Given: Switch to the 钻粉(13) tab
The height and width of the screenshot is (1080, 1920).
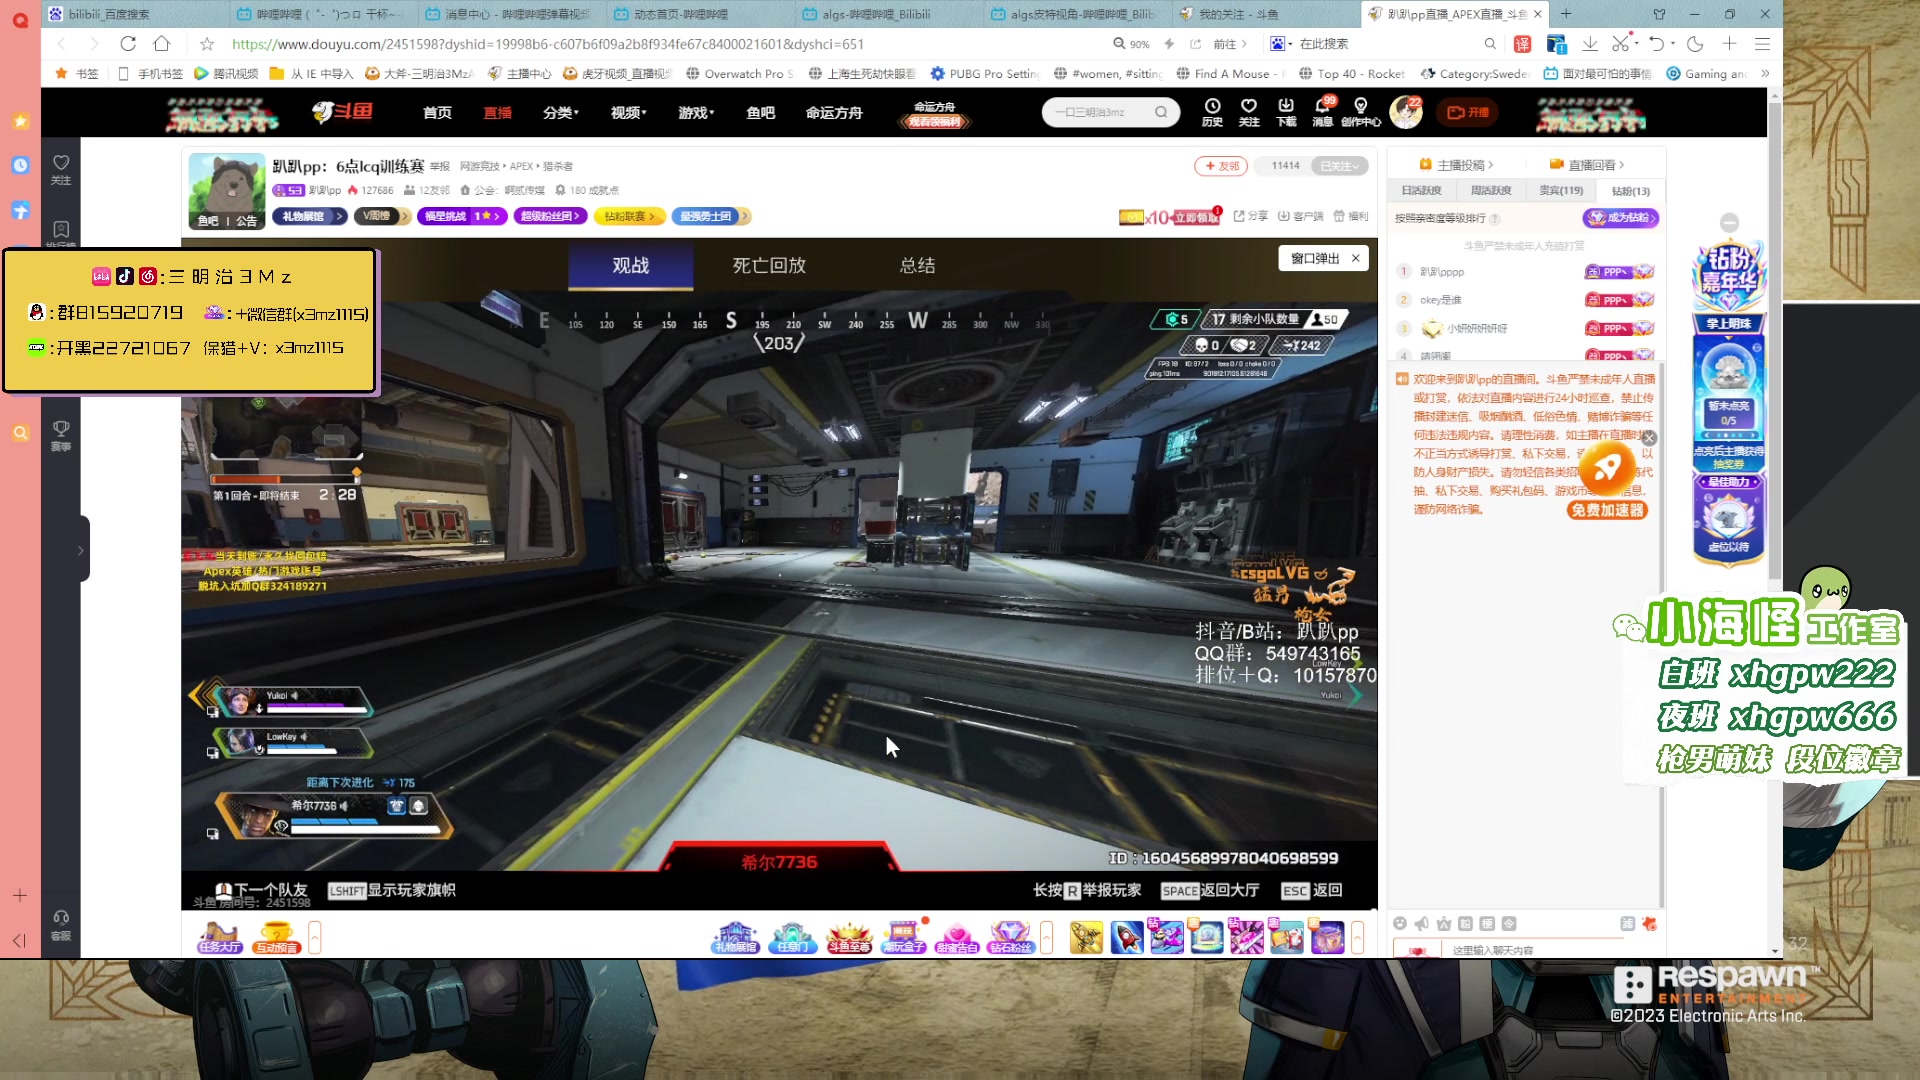Looking at the screenshot, I should point(1630,190).
